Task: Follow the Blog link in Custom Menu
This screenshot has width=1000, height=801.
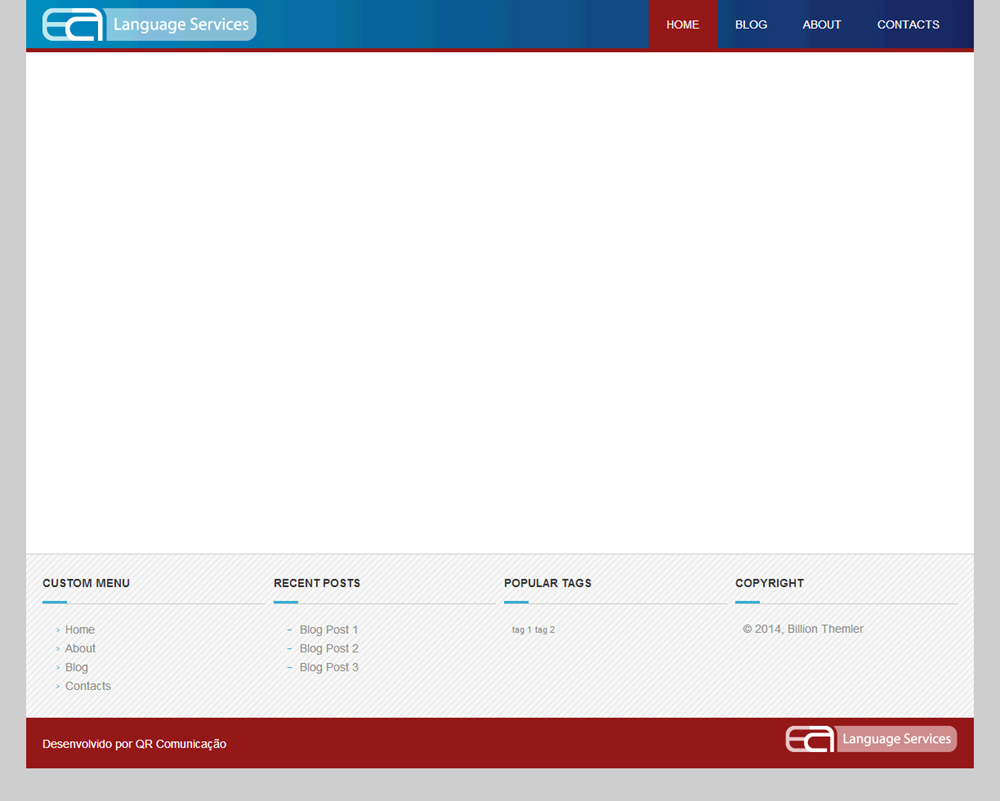Action: point(77,668)
